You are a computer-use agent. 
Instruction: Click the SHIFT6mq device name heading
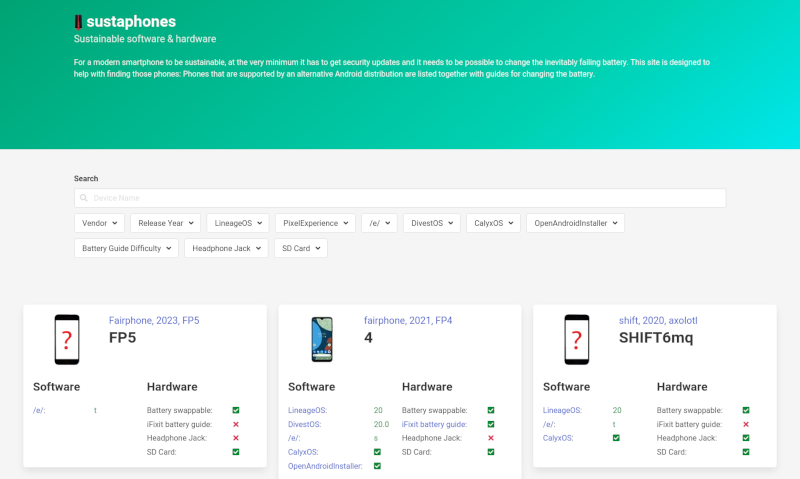(656, 338)
